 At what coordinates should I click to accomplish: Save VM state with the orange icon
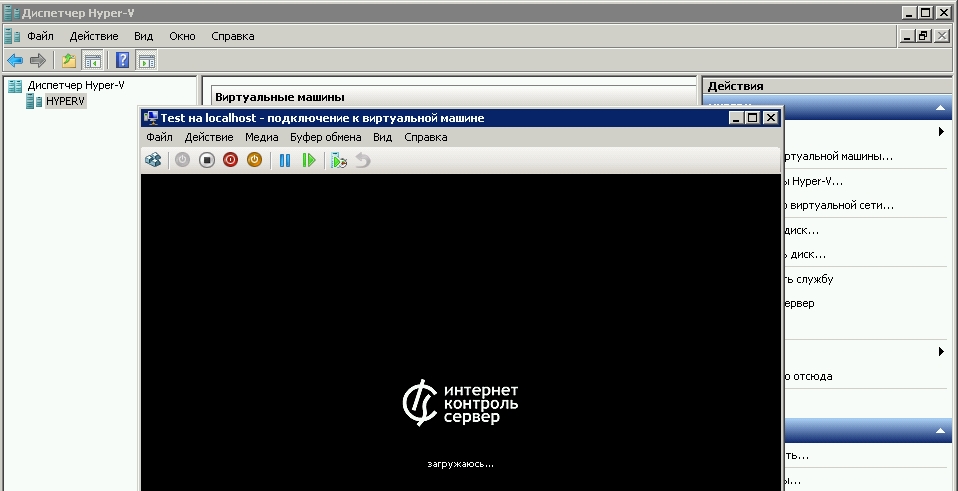(254, 160)
